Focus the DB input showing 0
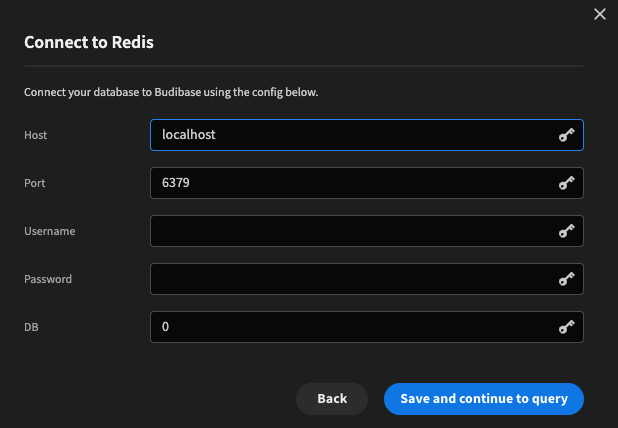 [350, 327]
